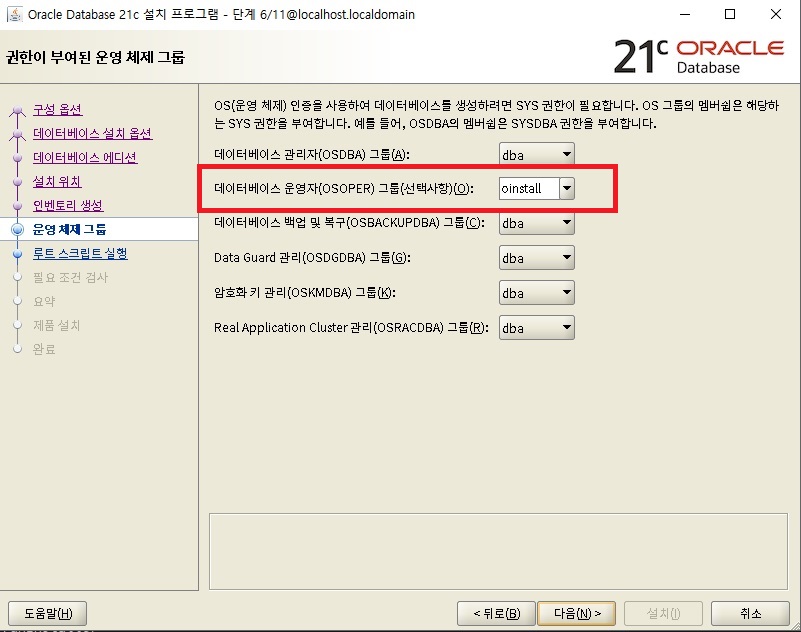801x632 pixels.
Task: Open the OSRACDBA cluster group dropdown
Action: pyautogui.click(x=536, y=328)
